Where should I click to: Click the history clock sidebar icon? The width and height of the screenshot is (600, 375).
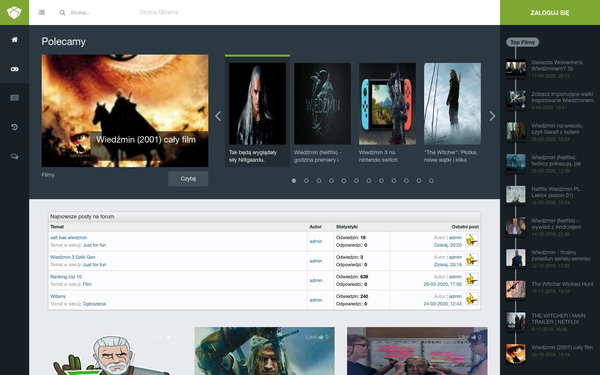click(15, 127)
